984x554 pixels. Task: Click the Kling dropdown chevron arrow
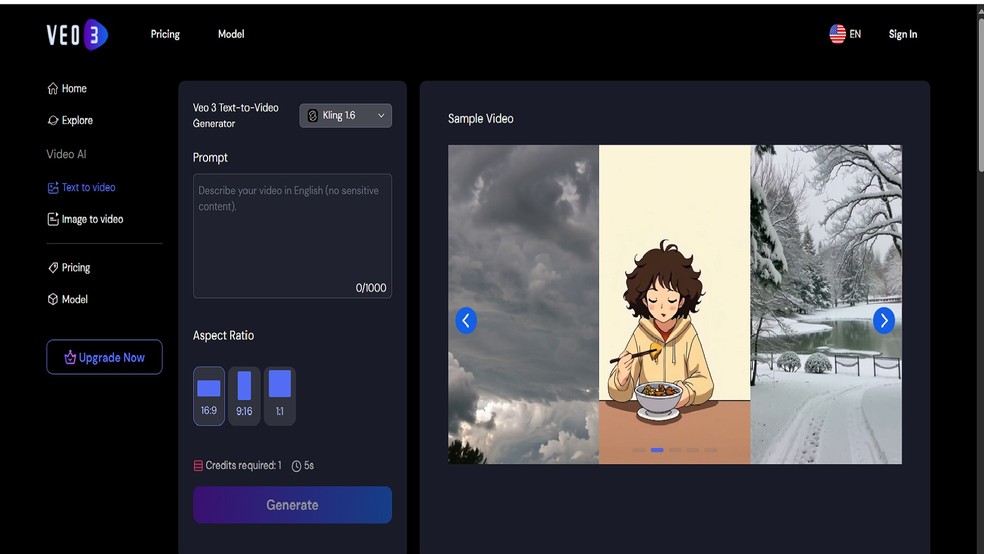tap(381, 115)
